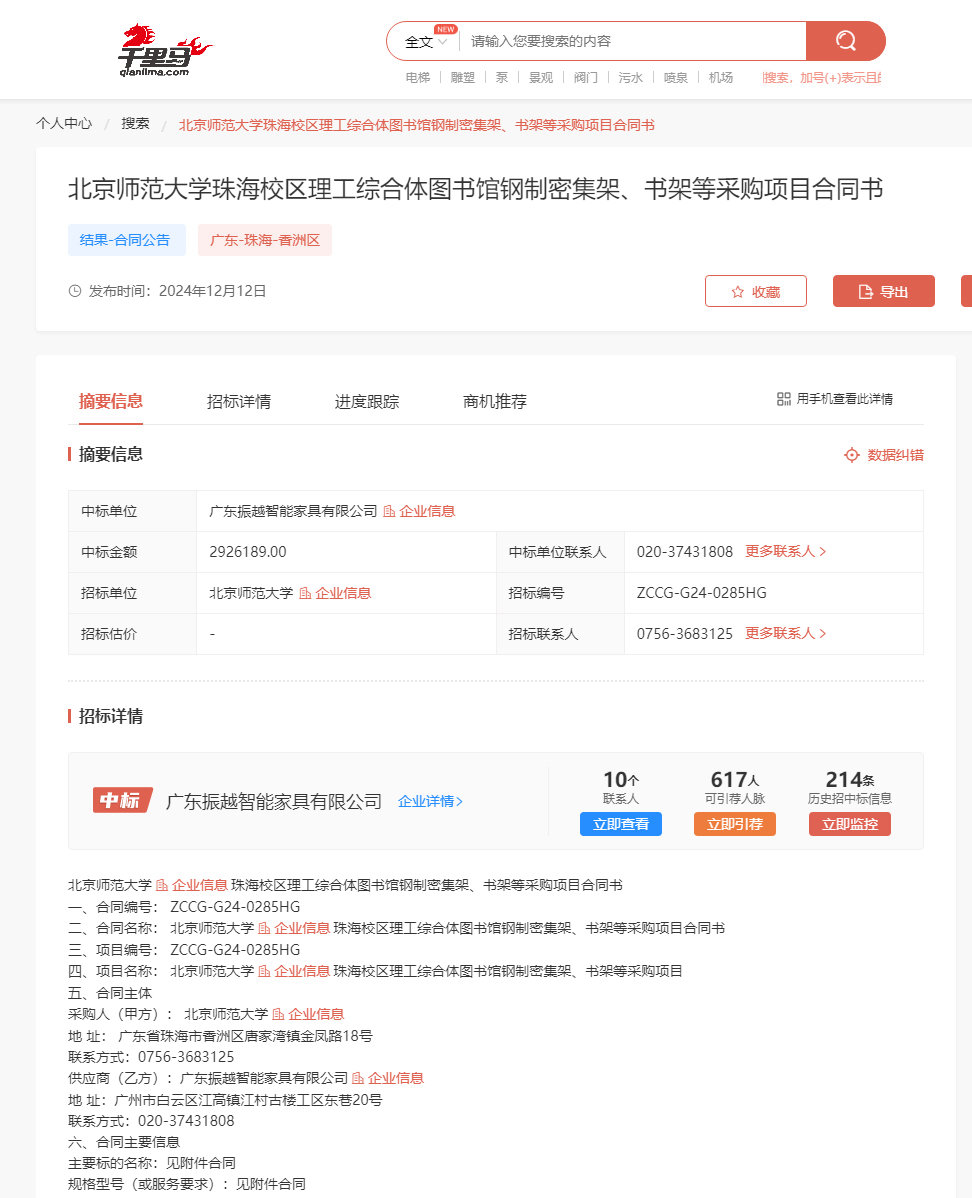Click the 214条 历史招中标信息 count
Image resolution: width=972 pixels, height=1198 pixels.
tap(850, 779)
